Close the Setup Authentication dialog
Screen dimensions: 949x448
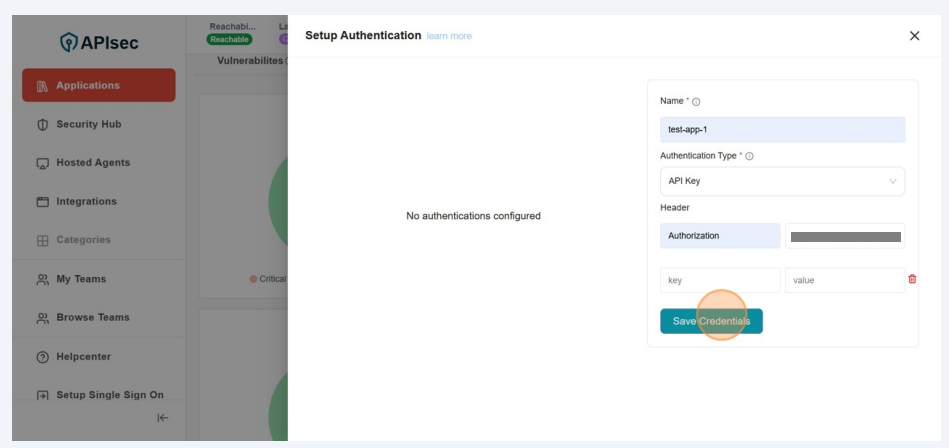coord(913,36)
